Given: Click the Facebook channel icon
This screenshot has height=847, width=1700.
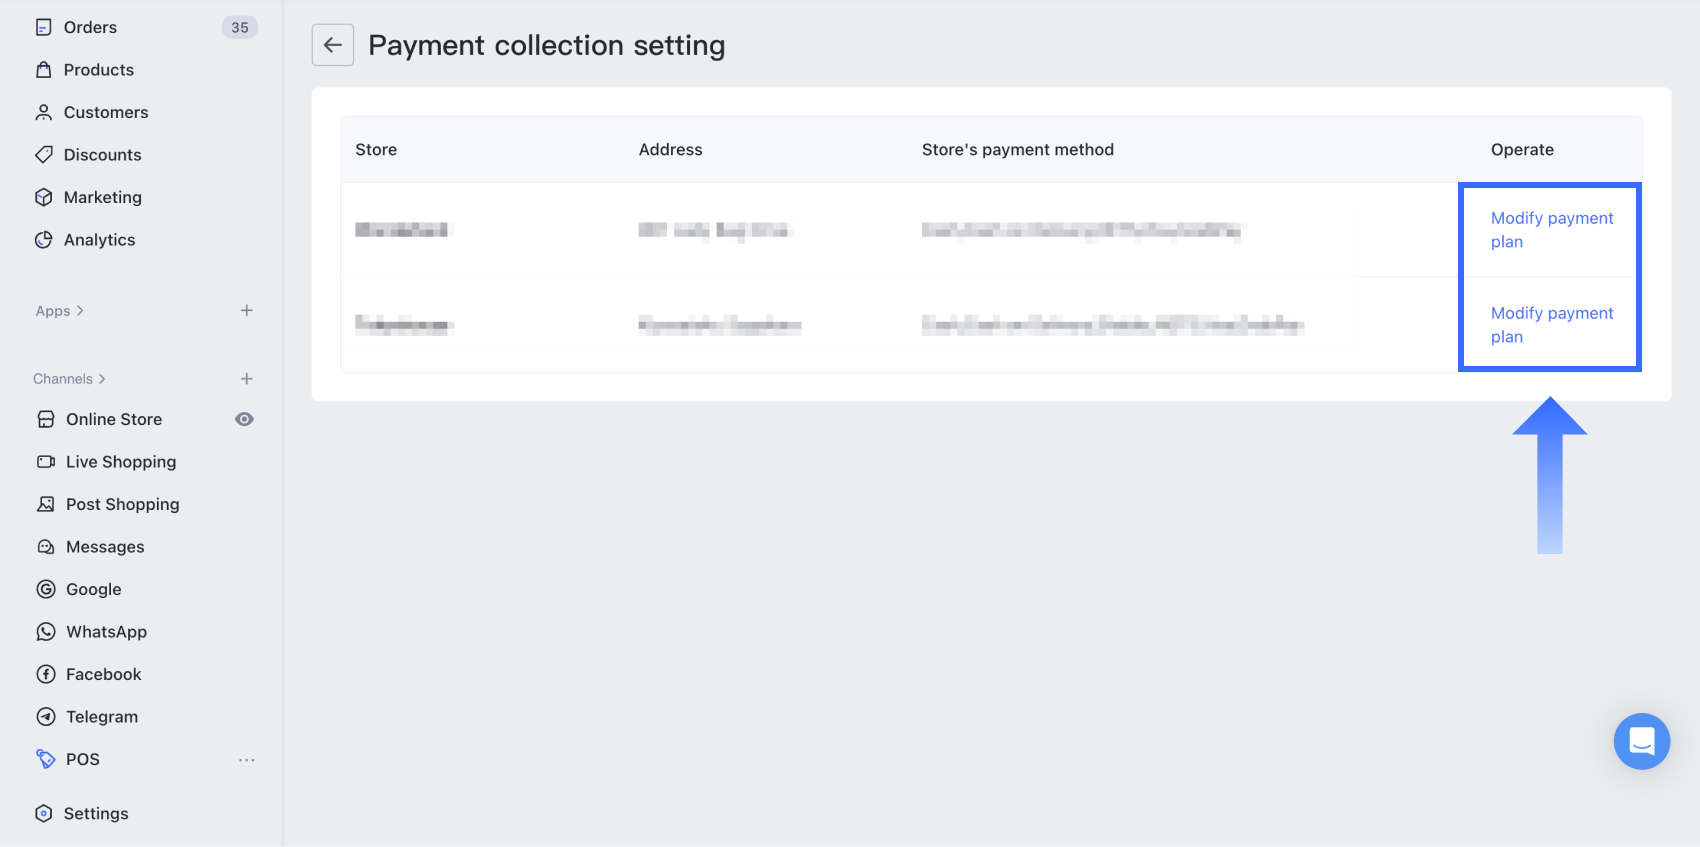Looking at the screenshot, I should (46, 674).
